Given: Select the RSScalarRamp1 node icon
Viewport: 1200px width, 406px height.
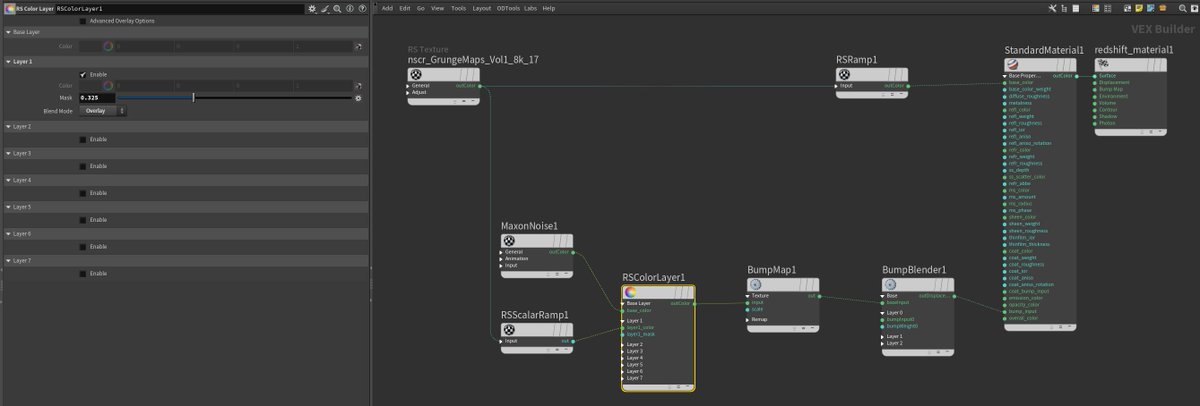Looking at the screenshot, I should (x=509, y=329).
